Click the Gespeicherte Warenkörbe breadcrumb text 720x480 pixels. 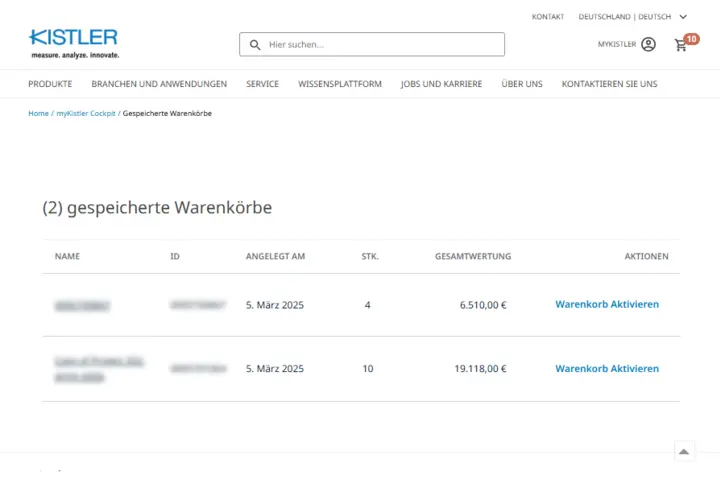[167, 113]
